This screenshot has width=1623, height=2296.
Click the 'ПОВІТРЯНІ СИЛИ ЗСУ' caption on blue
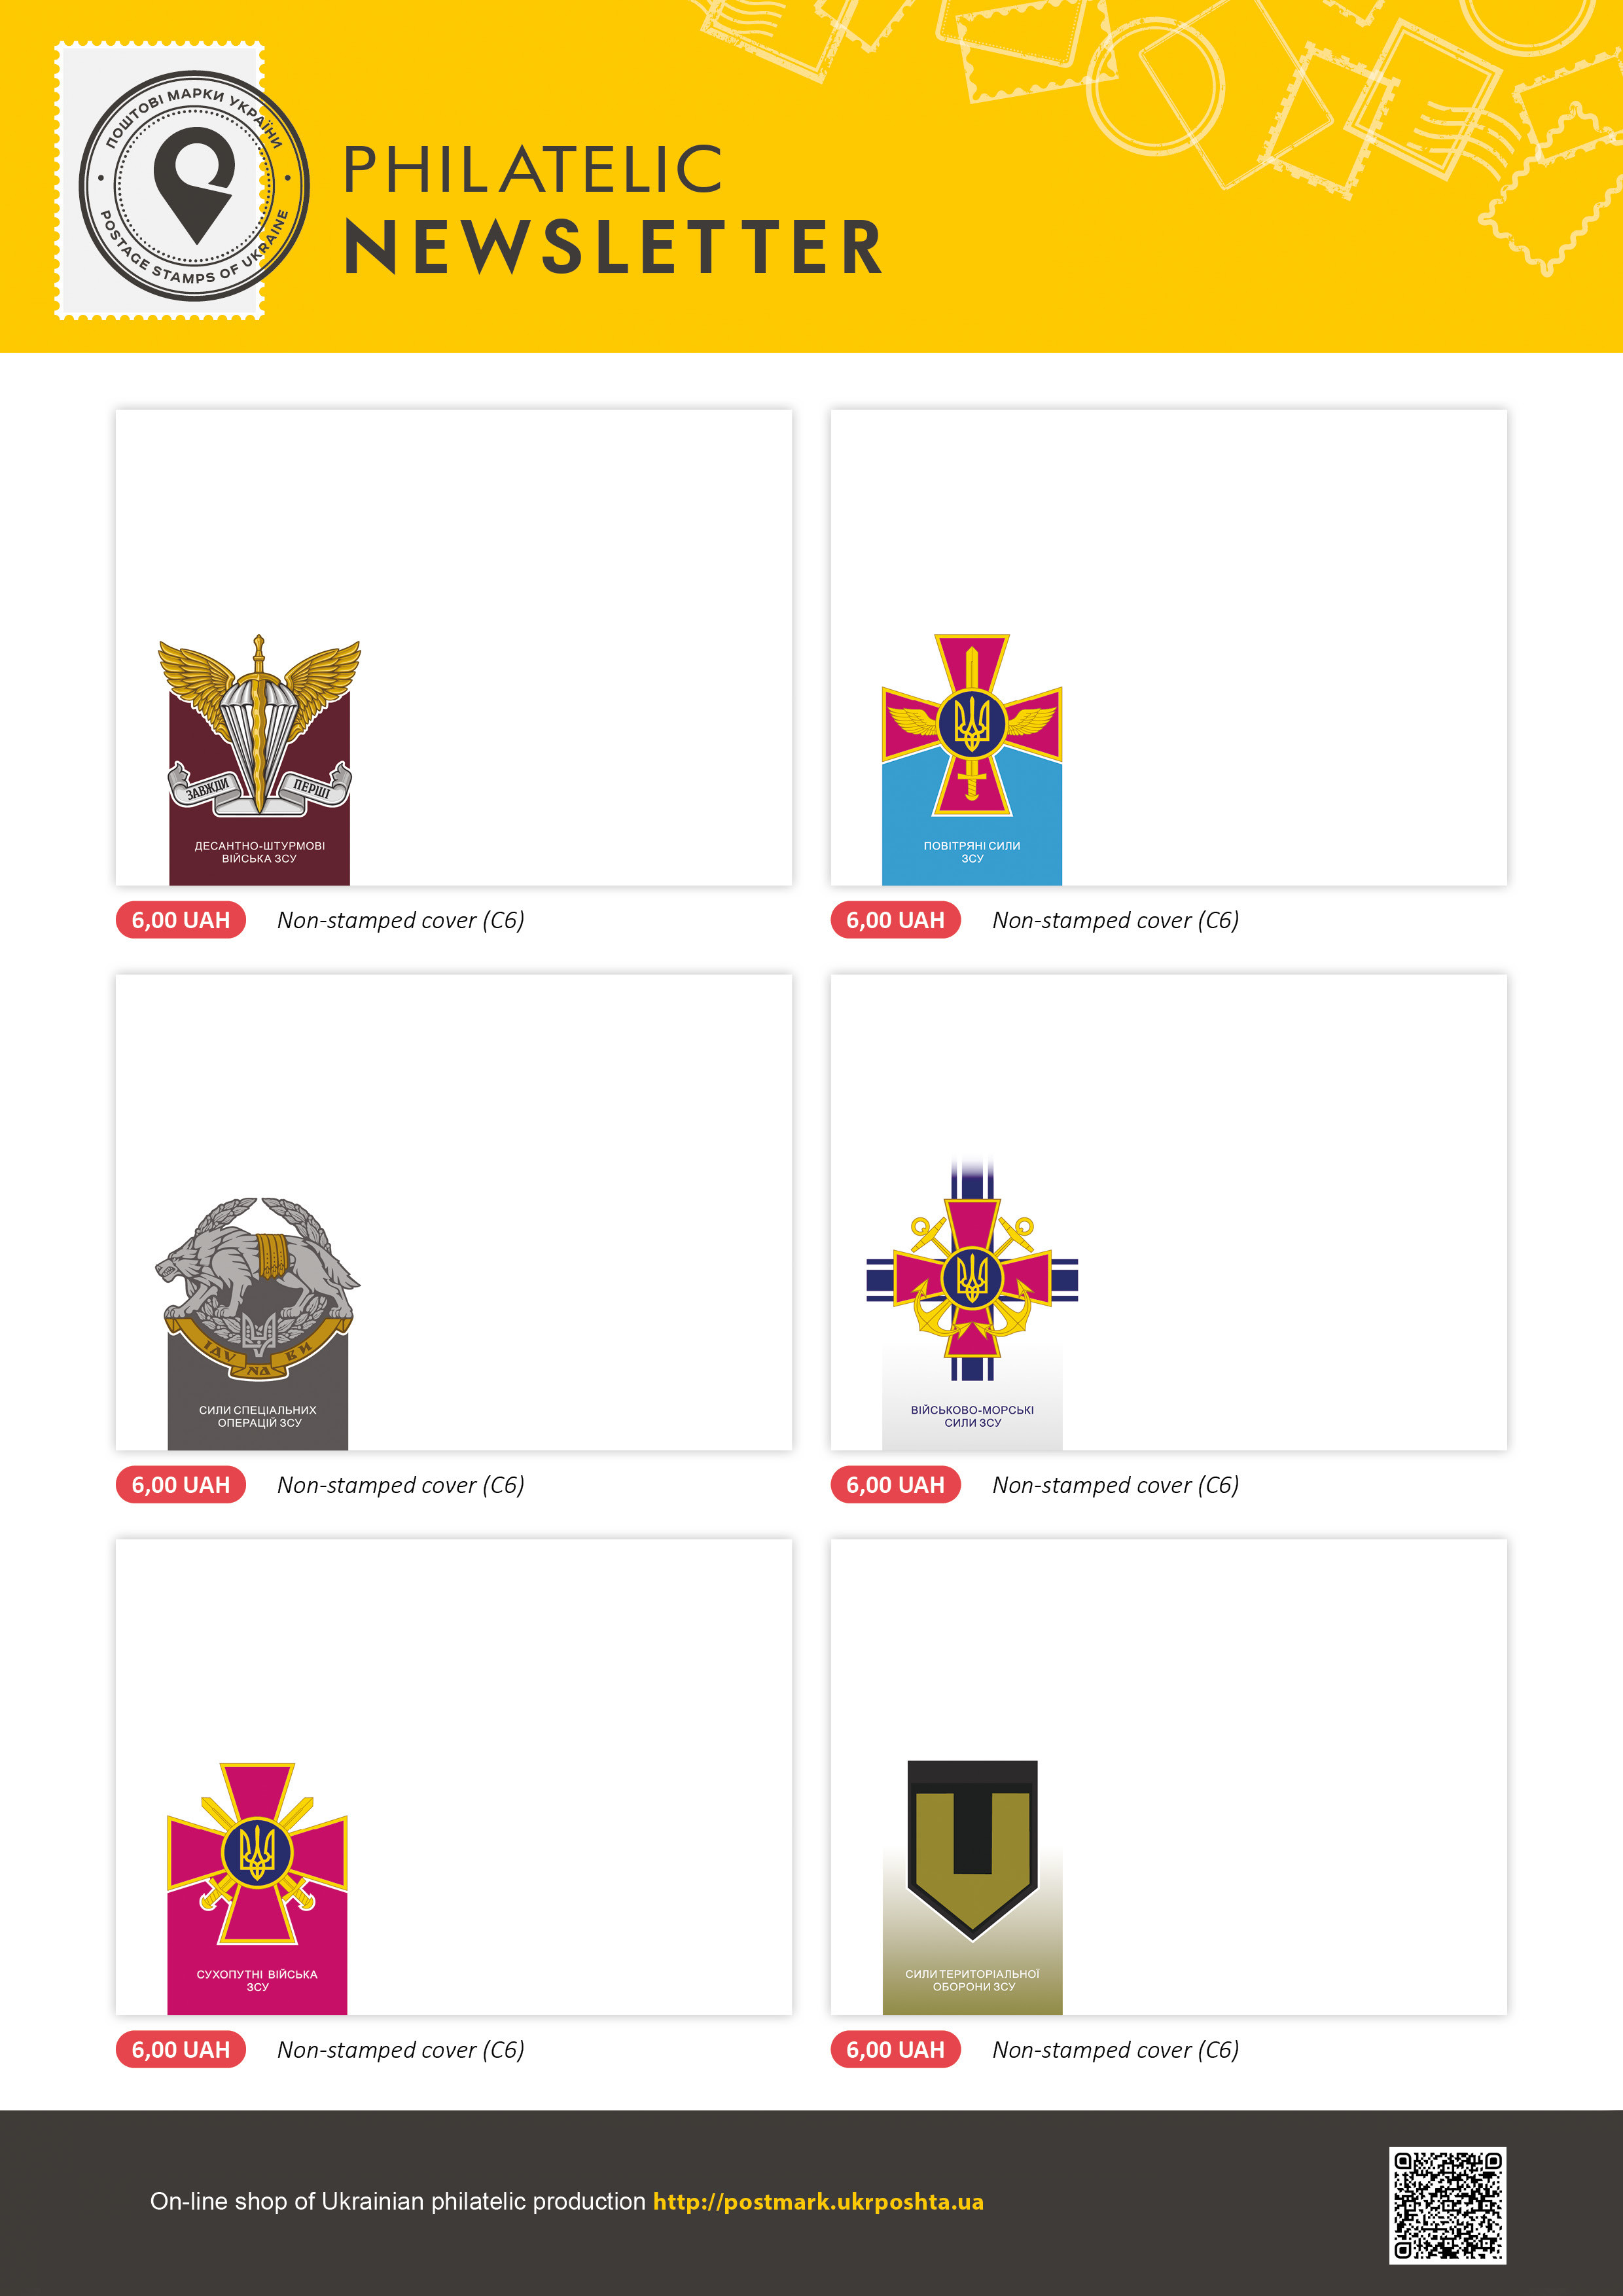[972, 852]
